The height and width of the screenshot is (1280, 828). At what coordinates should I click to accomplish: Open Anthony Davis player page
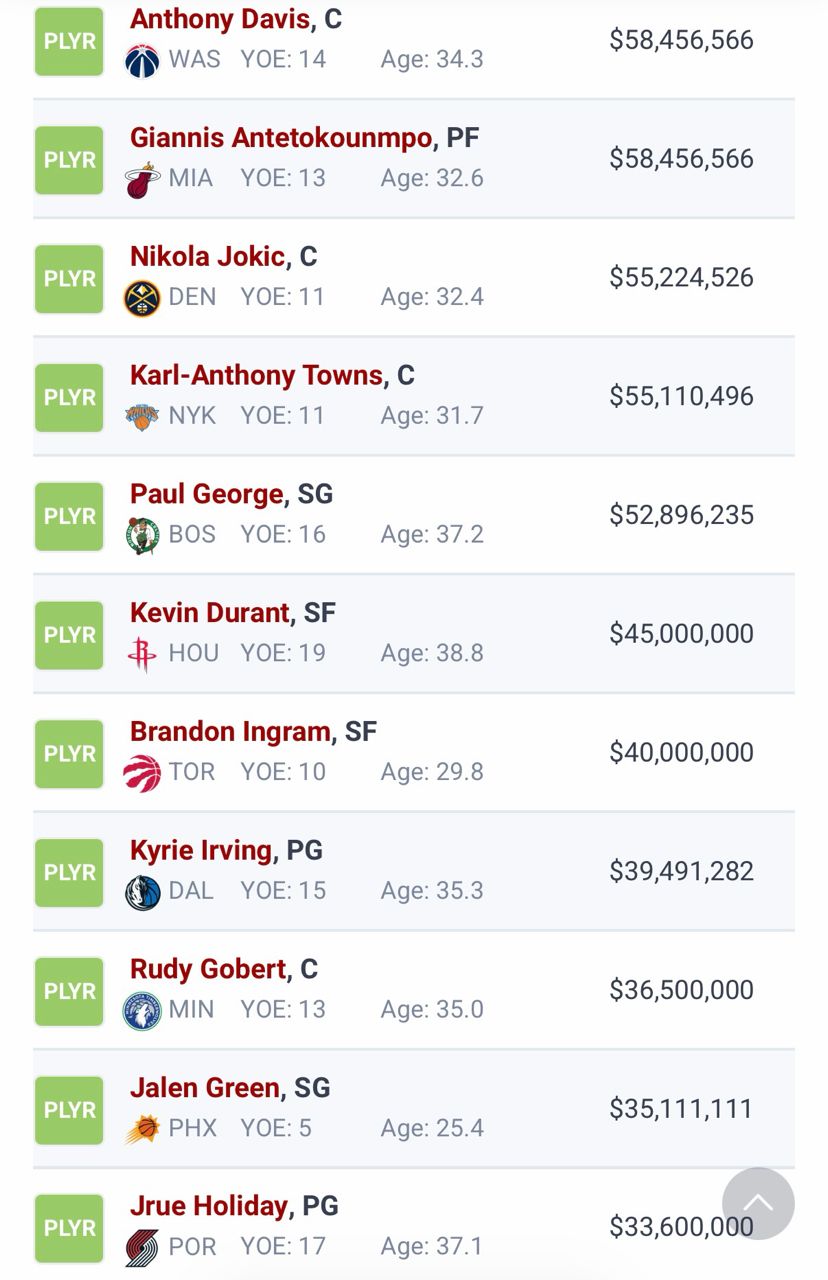click(x=220, y=19)
